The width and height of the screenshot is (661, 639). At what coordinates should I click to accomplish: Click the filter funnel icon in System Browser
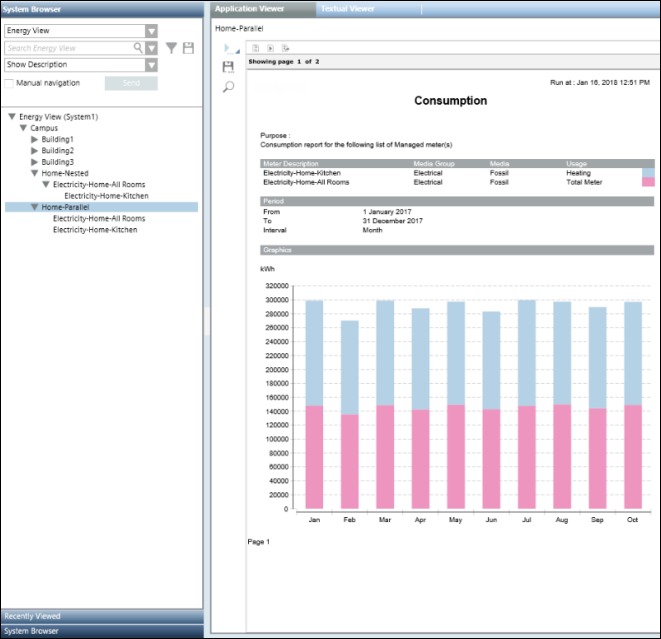(x=171, y=47)
